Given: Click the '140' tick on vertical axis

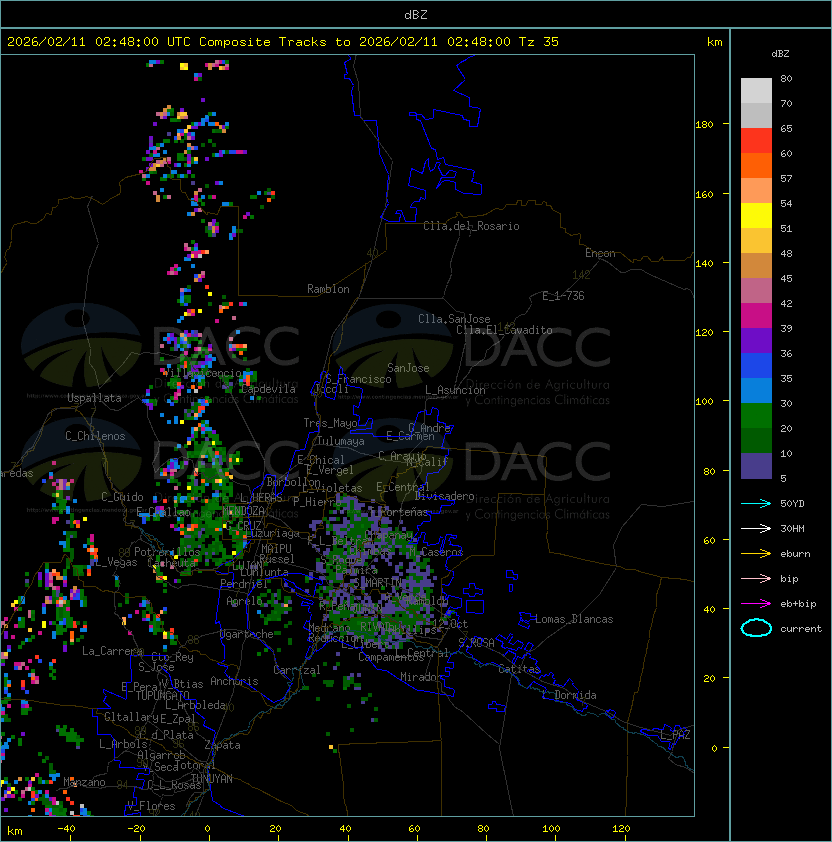Looking at the screenshot, I should coord(704,264).
